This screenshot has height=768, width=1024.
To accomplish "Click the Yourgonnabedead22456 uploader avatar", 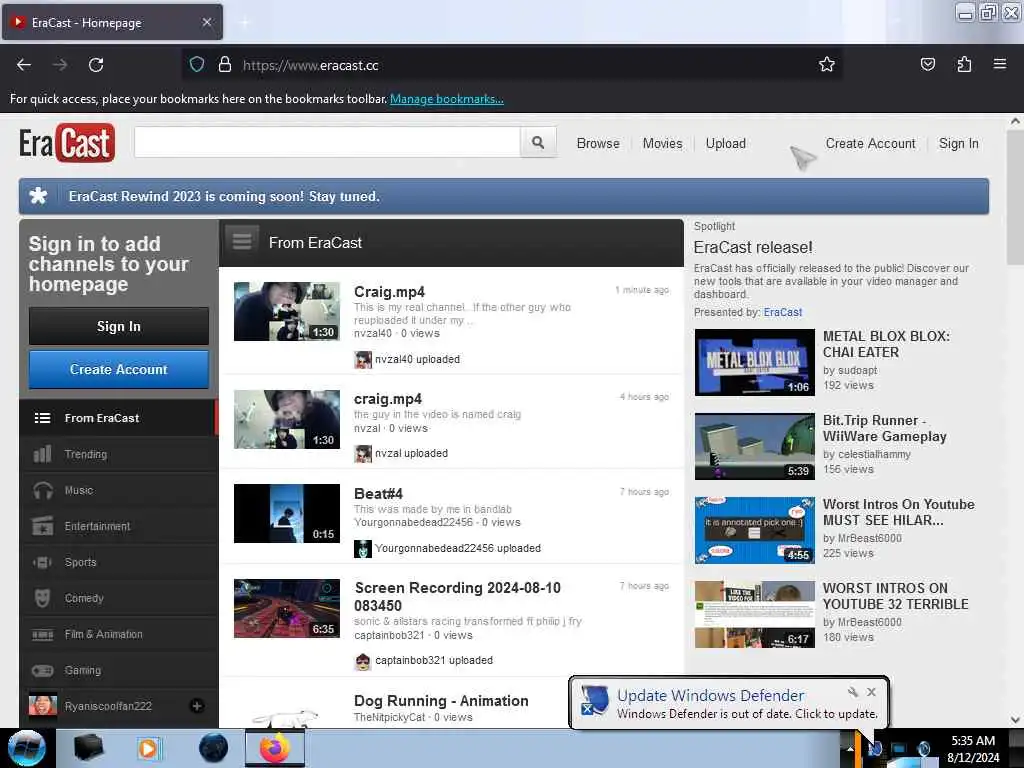I will pyautogui.click(x=362, y=549).
